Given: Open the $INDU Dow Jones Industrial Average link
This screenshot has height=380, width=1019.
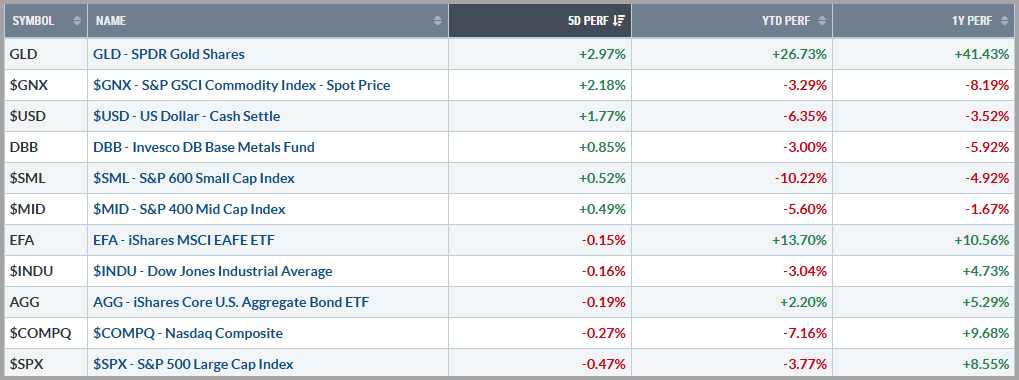Looking at the screenshot, I should point(213,272).
